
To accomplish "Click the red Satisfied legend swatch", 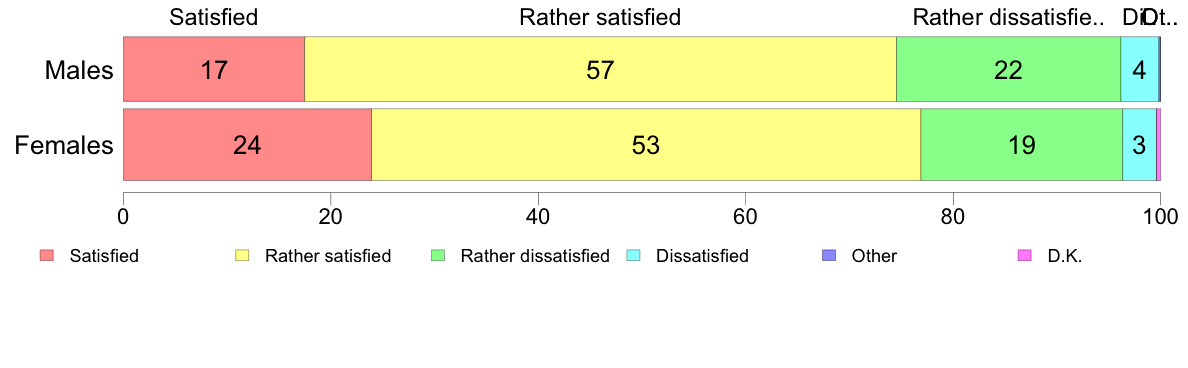I will point(47,256).
